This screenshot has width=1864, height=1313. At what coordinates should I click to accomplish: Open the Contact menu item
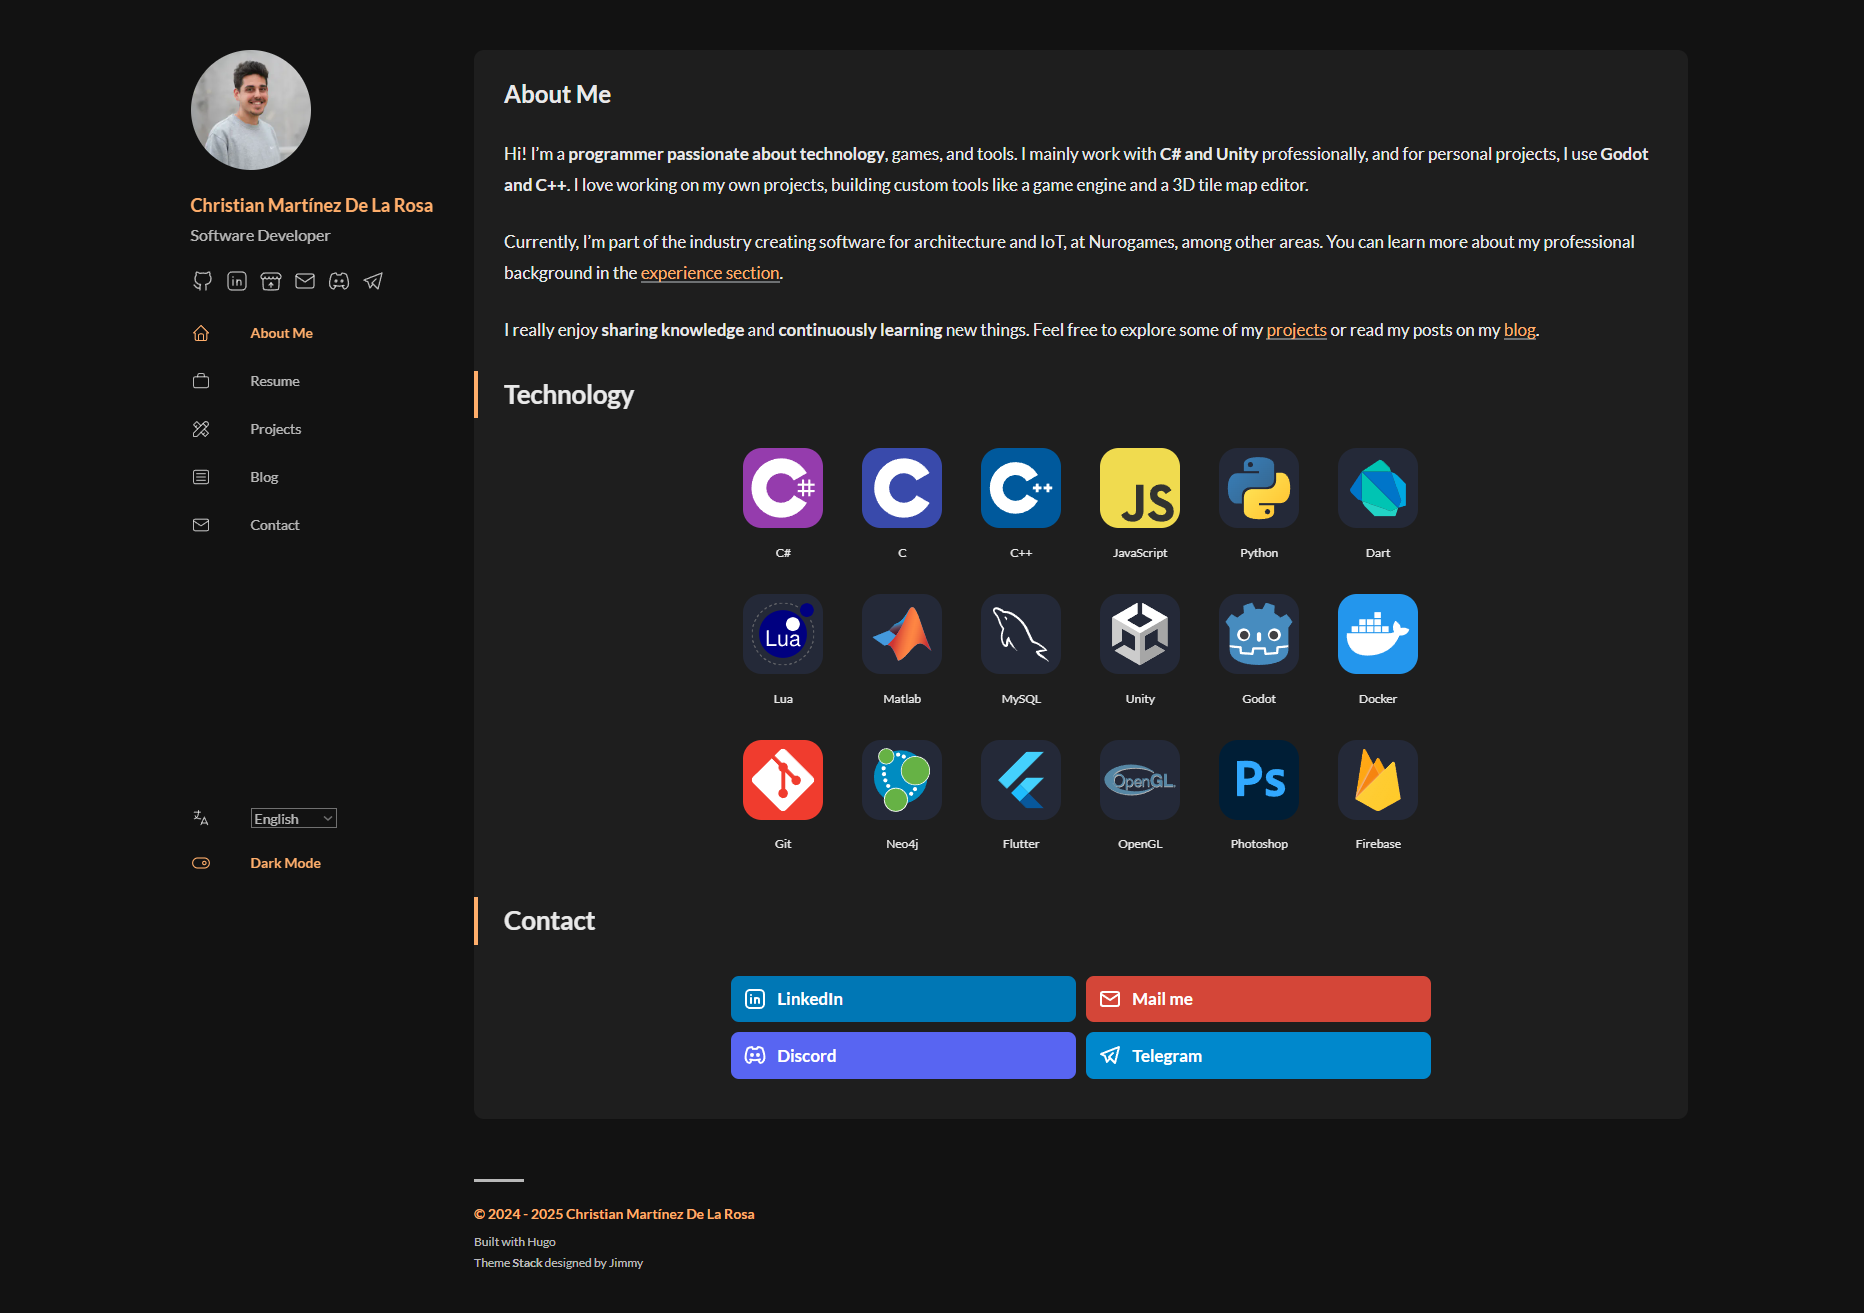[275, 525]
